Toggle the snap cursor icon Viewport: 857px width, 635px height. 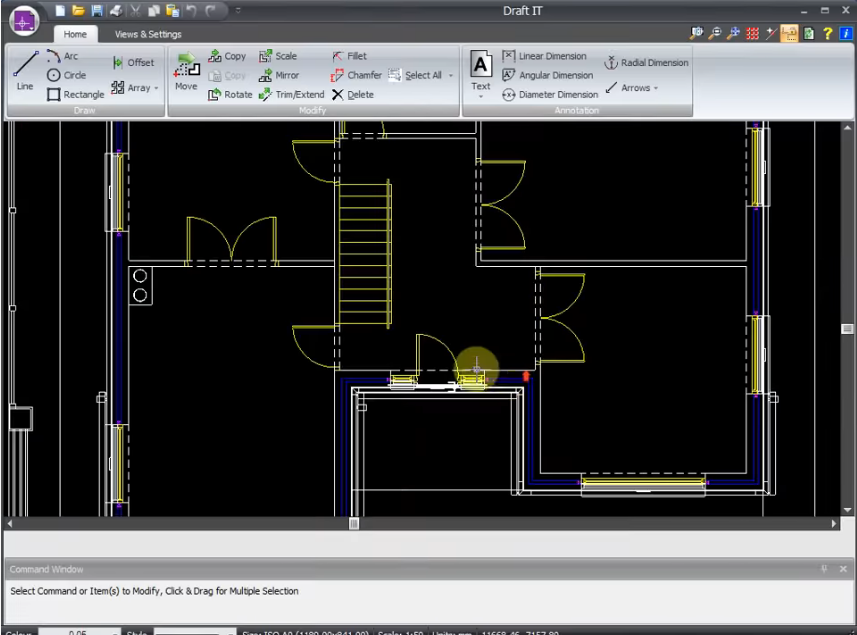771,34
